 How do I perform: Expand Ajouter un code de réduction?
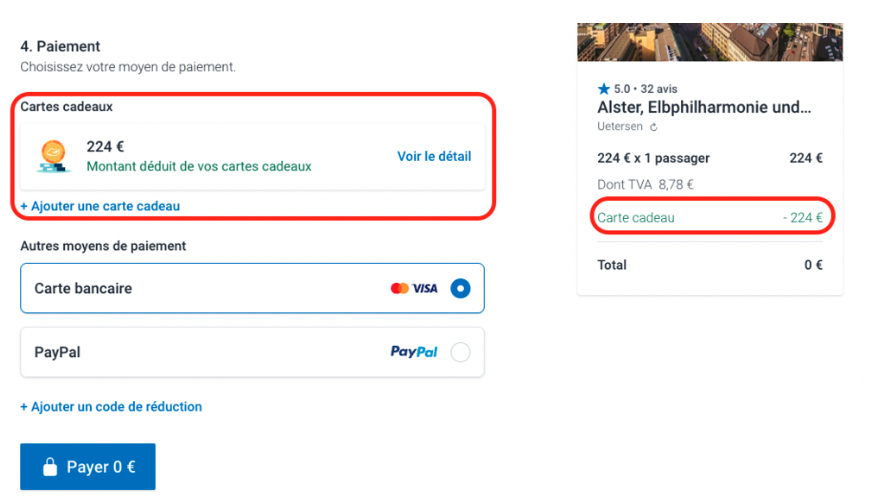(x=111, y=407)
